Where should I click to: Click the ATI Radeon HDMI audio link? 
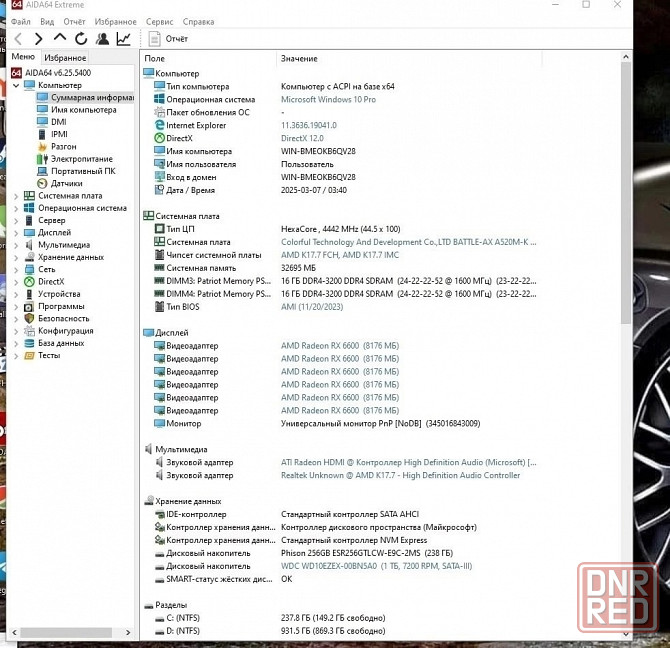pyautogui.click(x=408, y=462)
